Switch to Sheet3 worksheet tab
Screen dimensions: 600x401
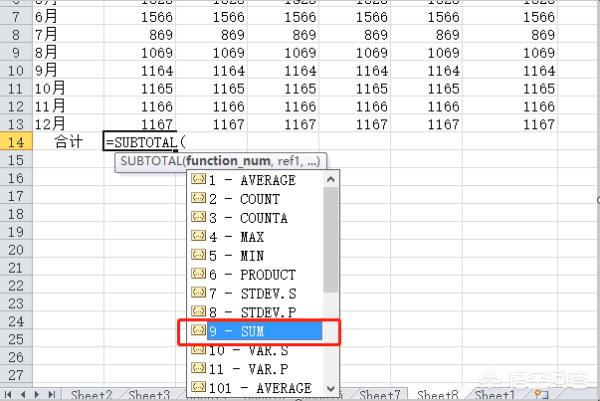click(149, 395)
